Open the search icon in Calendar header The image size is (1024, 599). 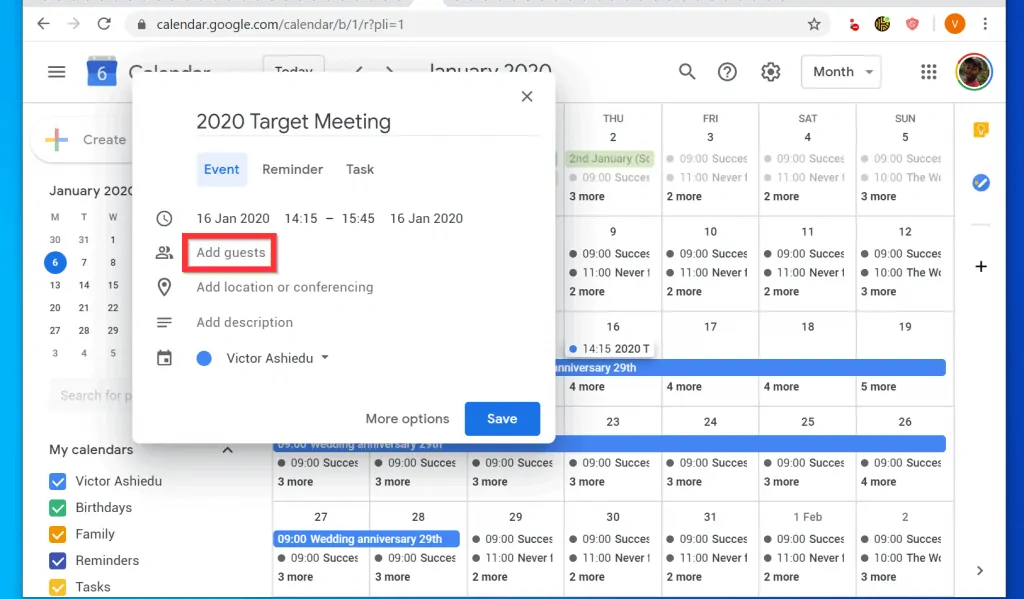(686, 71)
